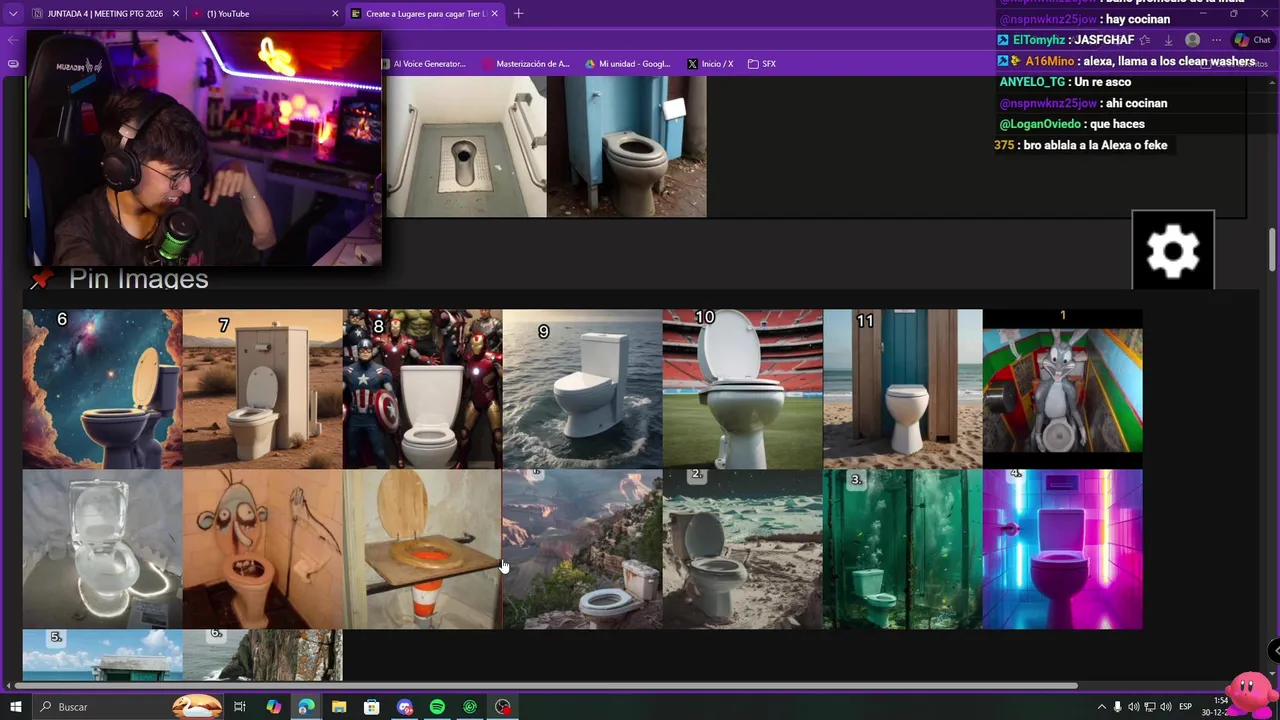This screenshot has height=720, width=1280.
Task: Select image 2 moon surface toilet
Action: 743,549
